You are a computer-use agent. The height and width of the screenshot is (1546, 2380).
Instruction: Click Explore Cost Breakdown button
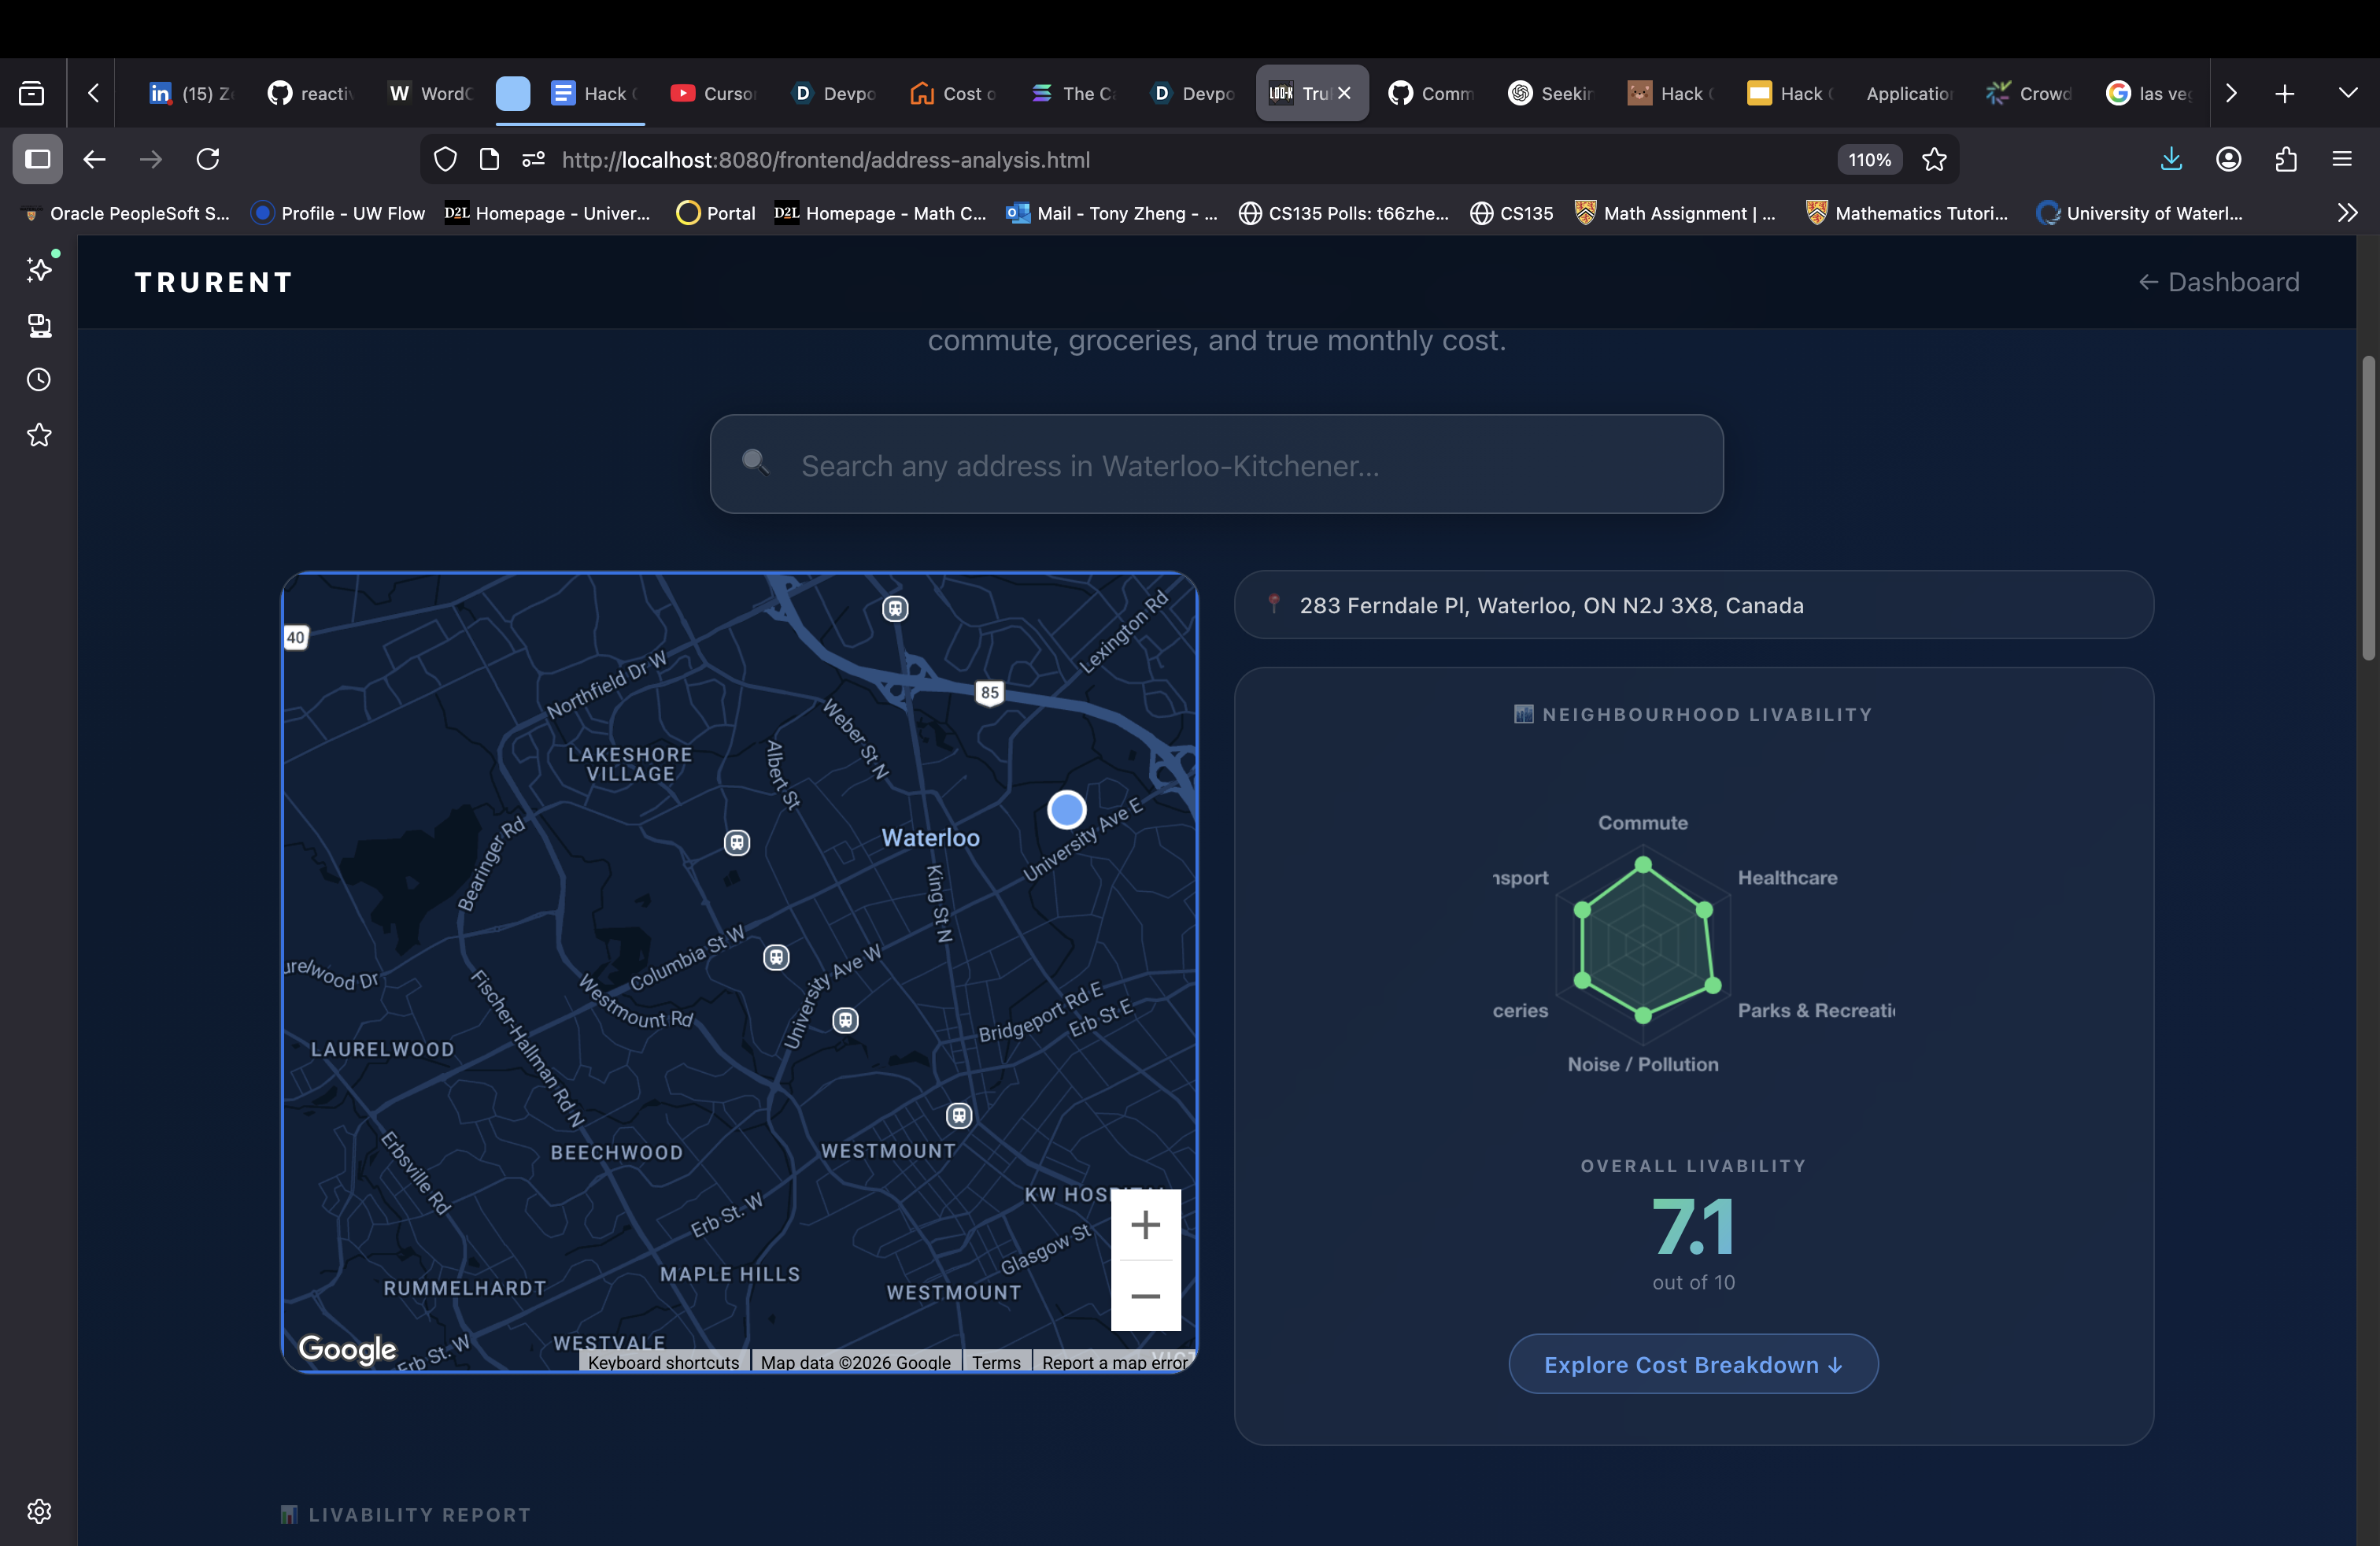click(1692, 1364)
